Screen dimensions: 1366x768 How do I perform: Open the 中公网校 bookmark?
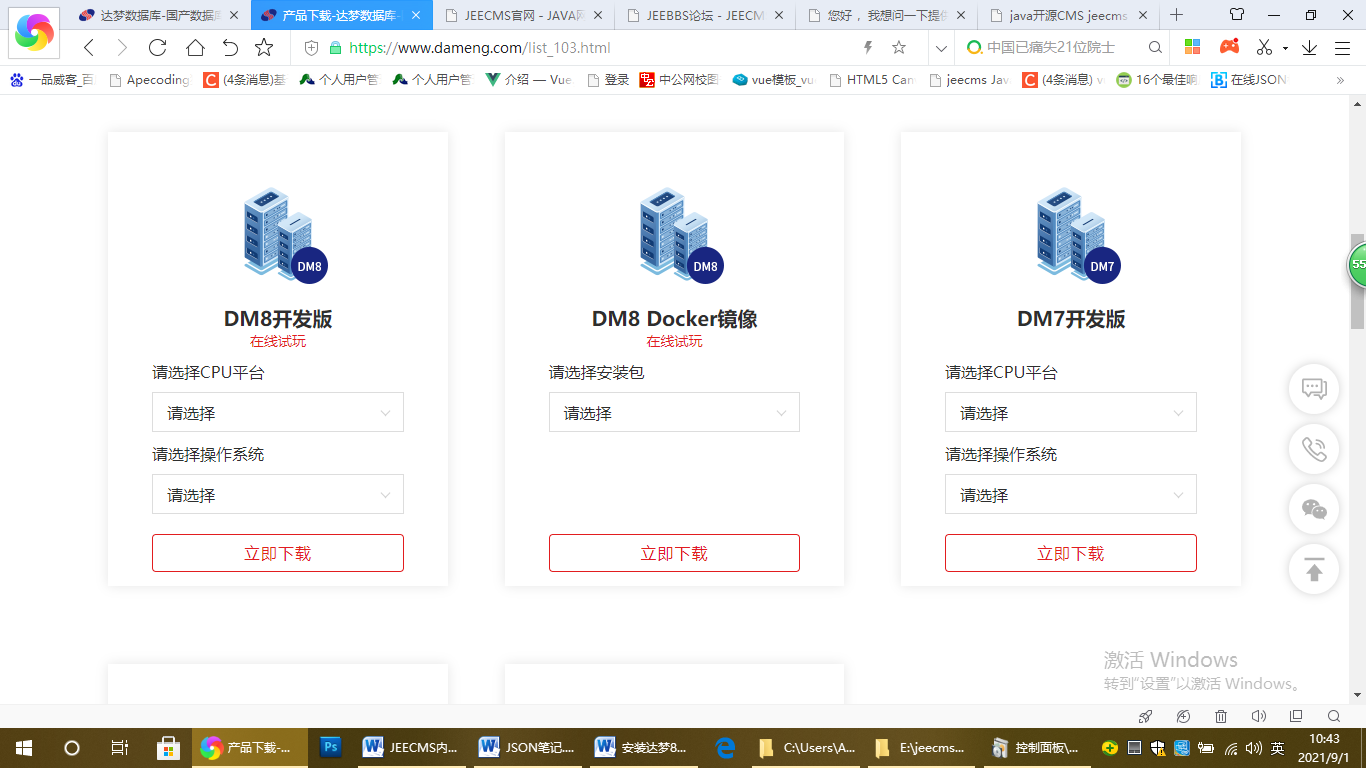click(679, 80)
